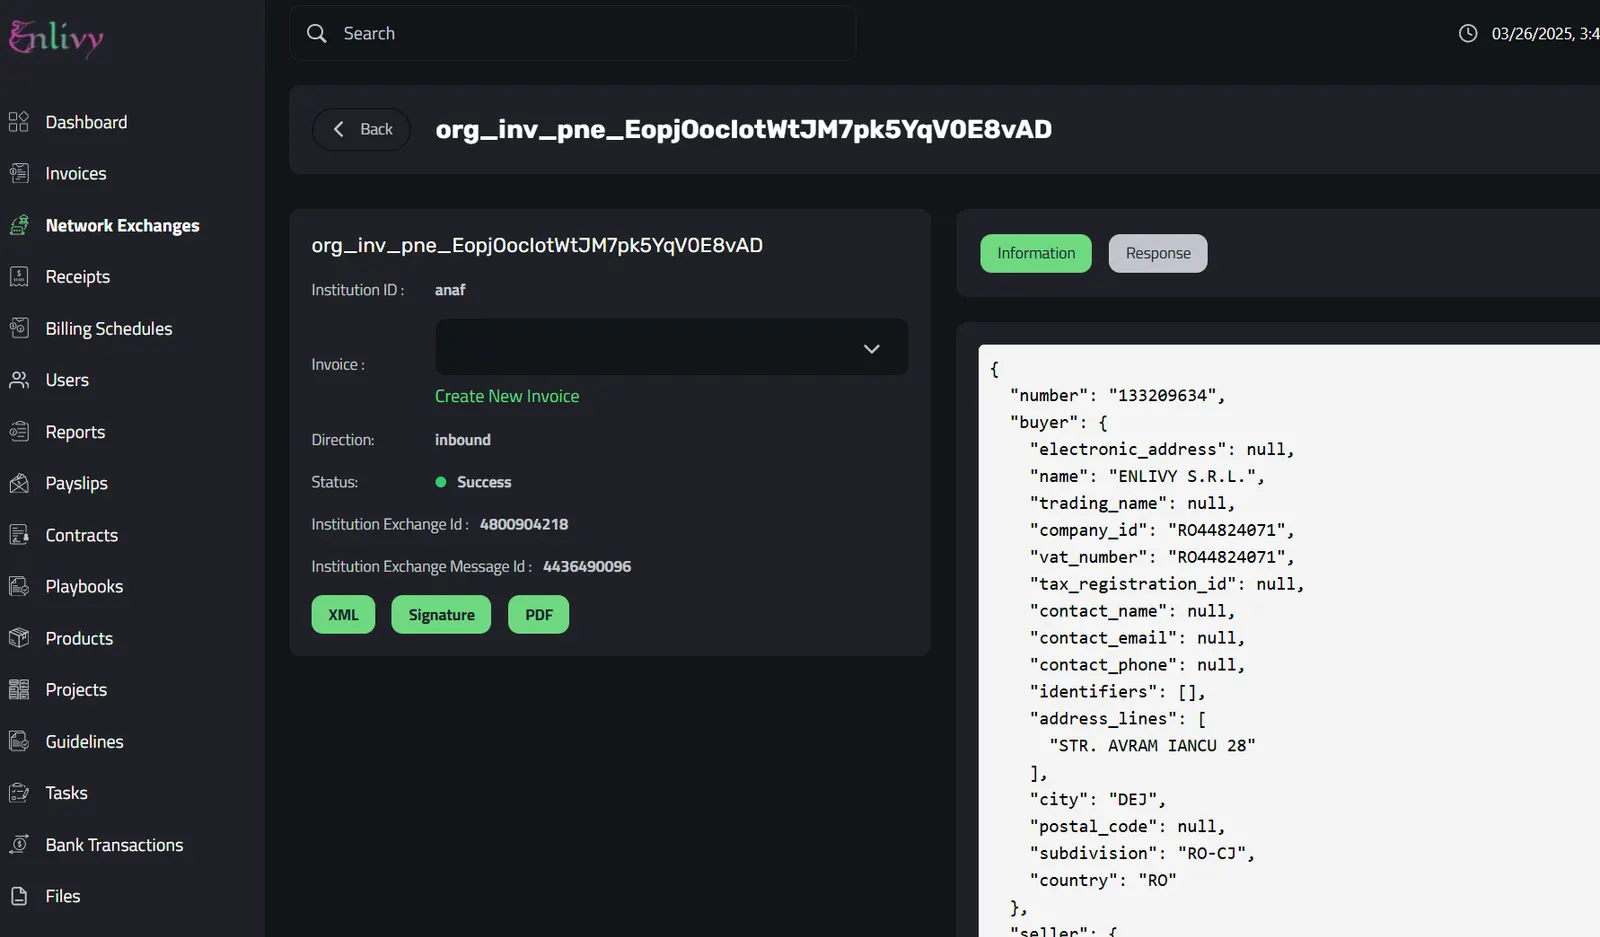Click the JSON vat_number RO44824071 line

[x=1162, y=557]
